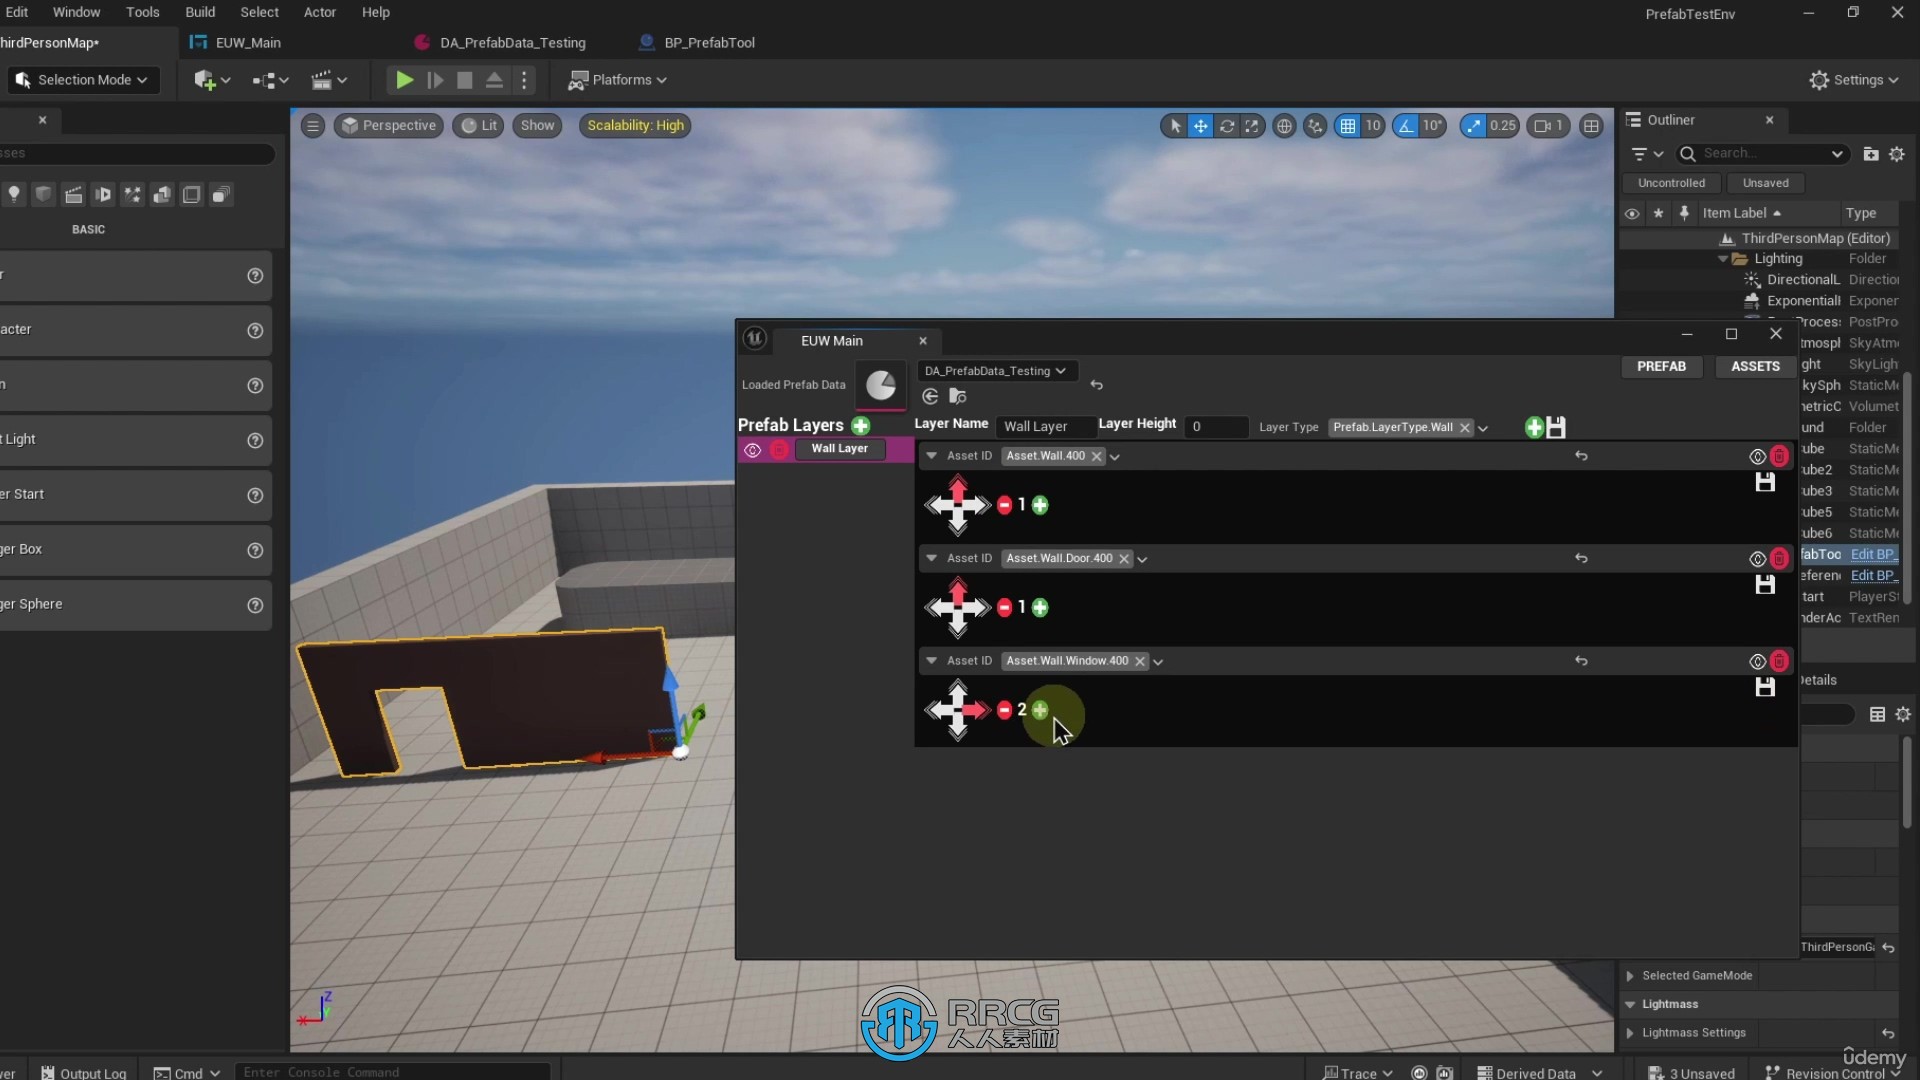Toggle surface snapping icon in viewport
1920x1080 pixels.
pos(1315,126)
